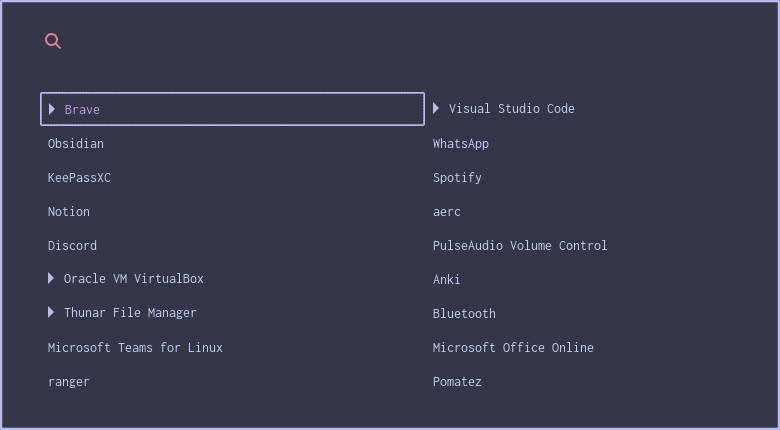Open the Bluetooth entry

pos(464,314)
